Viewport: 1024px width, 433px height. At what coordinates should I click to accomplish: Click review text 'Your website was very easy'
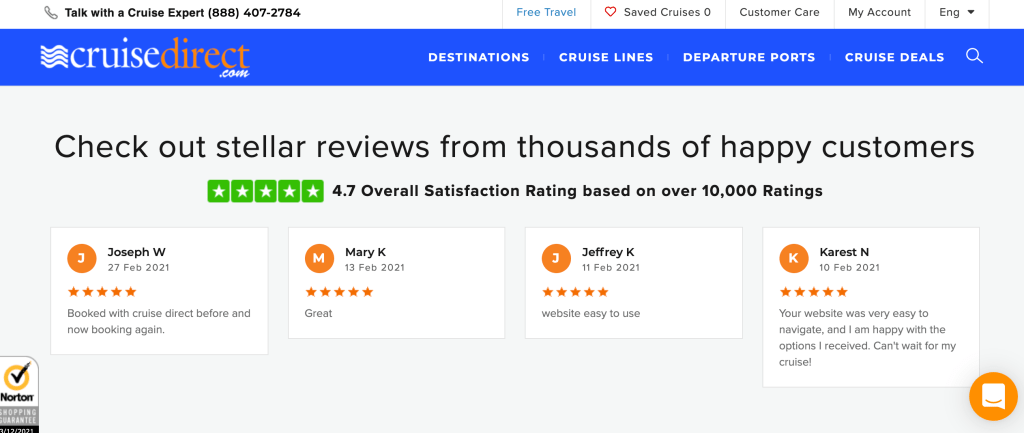click(867, 338)
